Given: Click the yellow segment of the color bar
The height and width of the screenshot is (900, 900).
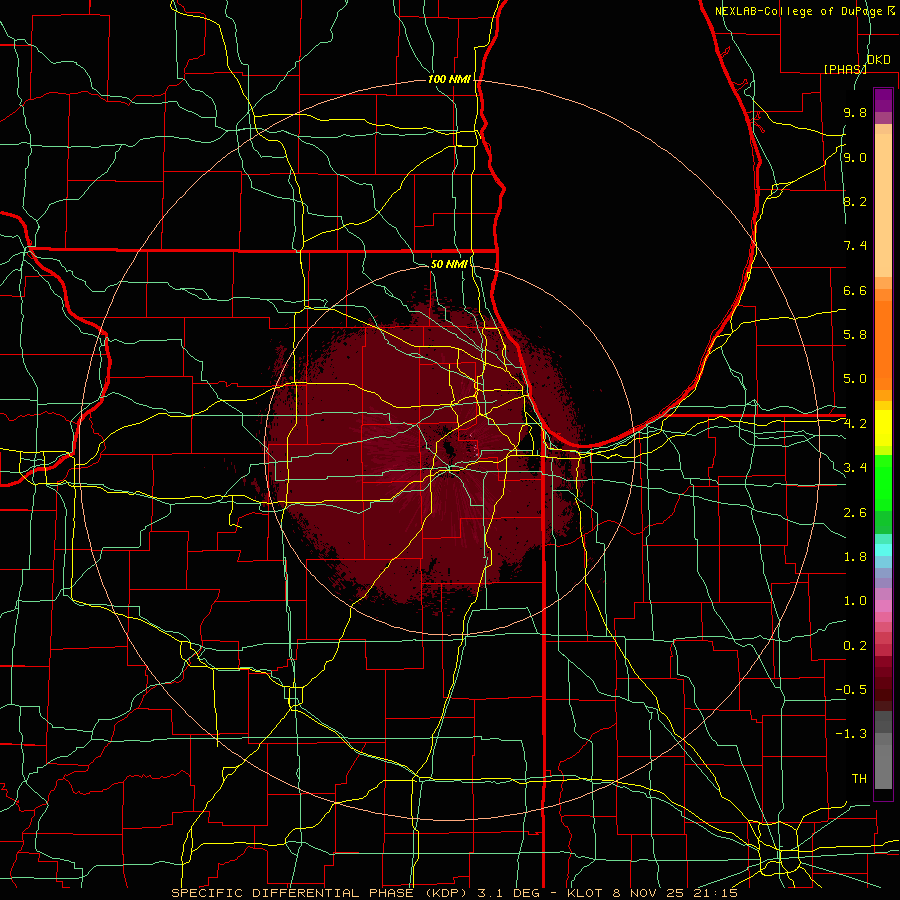Looking at the screenshot, I should 883,428.
